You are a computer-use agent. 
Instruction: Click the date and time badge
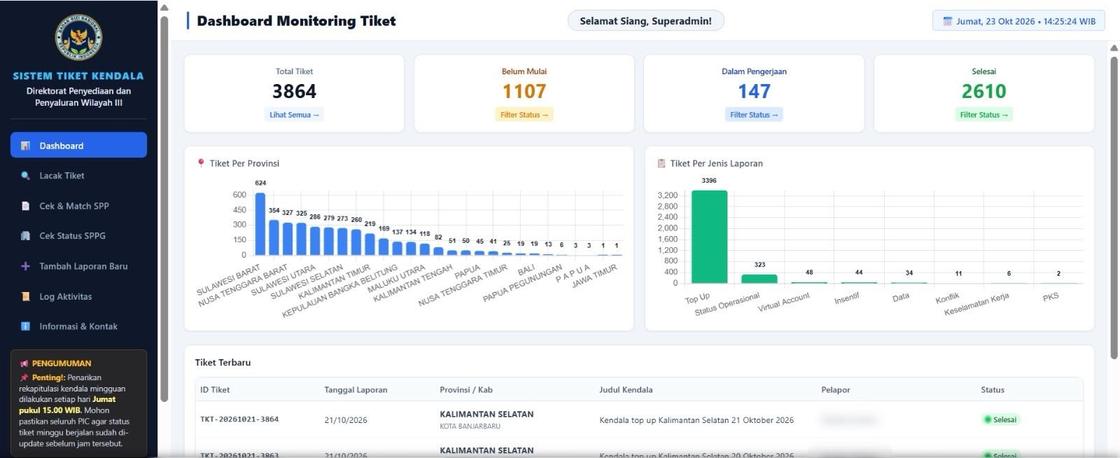[x=1019, y=21]
